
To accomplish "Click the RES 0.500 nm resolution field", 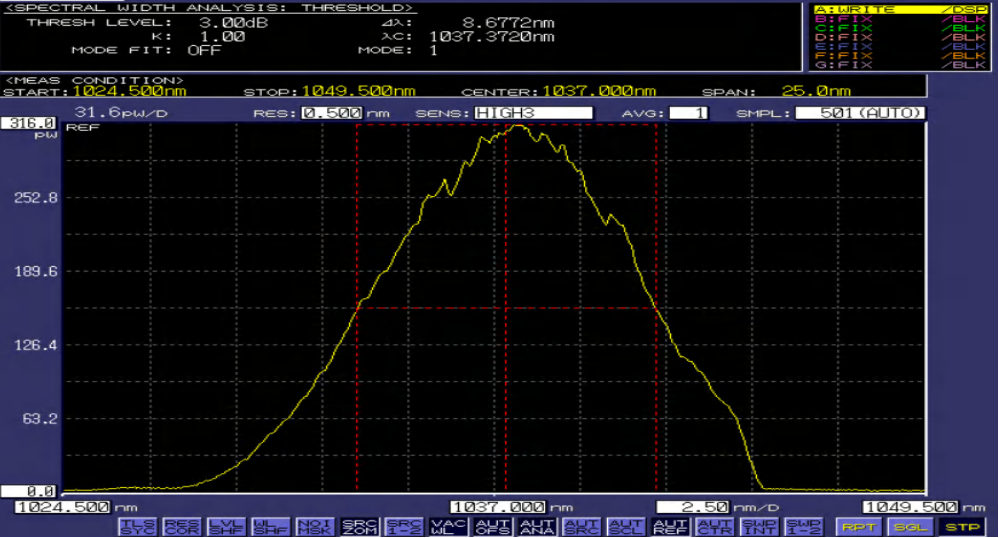I will pos(331,113).
